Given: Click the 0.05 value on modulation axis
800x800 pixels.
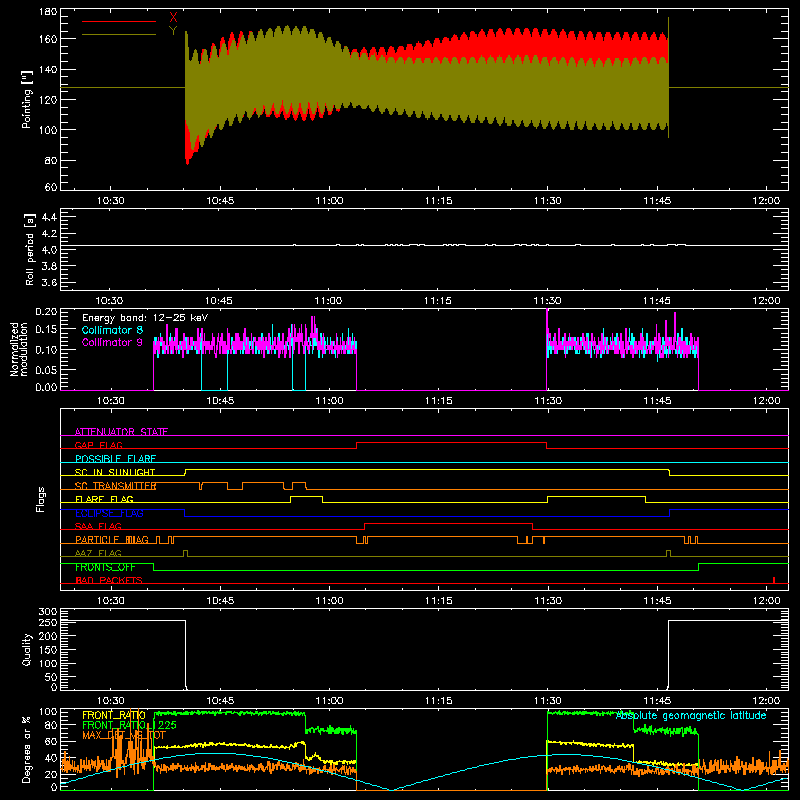Looking at the screenshot, I should (x=46, y=369).
